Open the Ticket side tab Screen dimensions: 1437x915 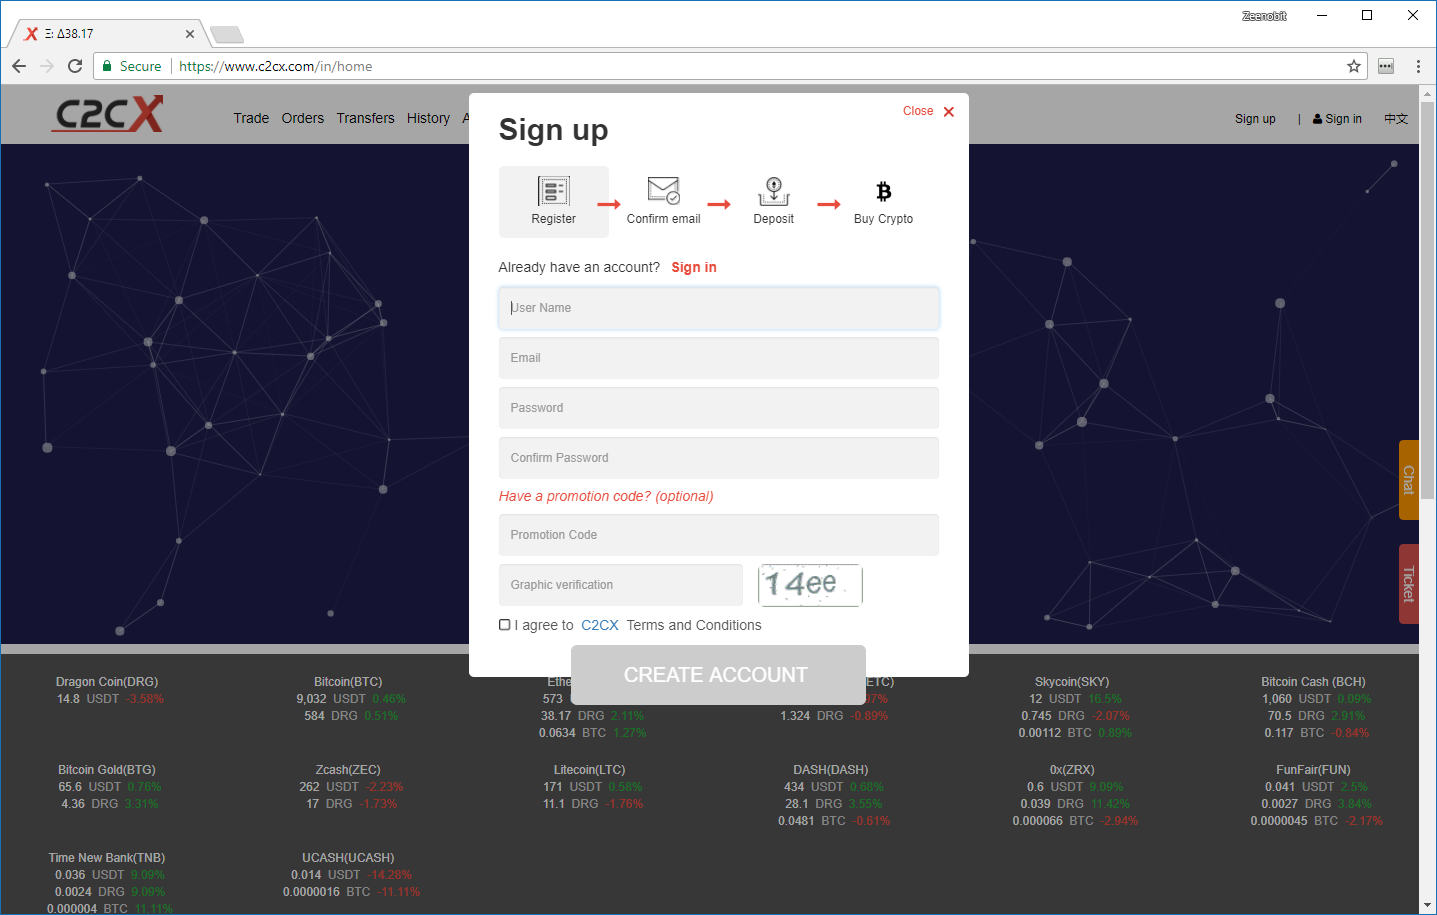[1408, 584]
